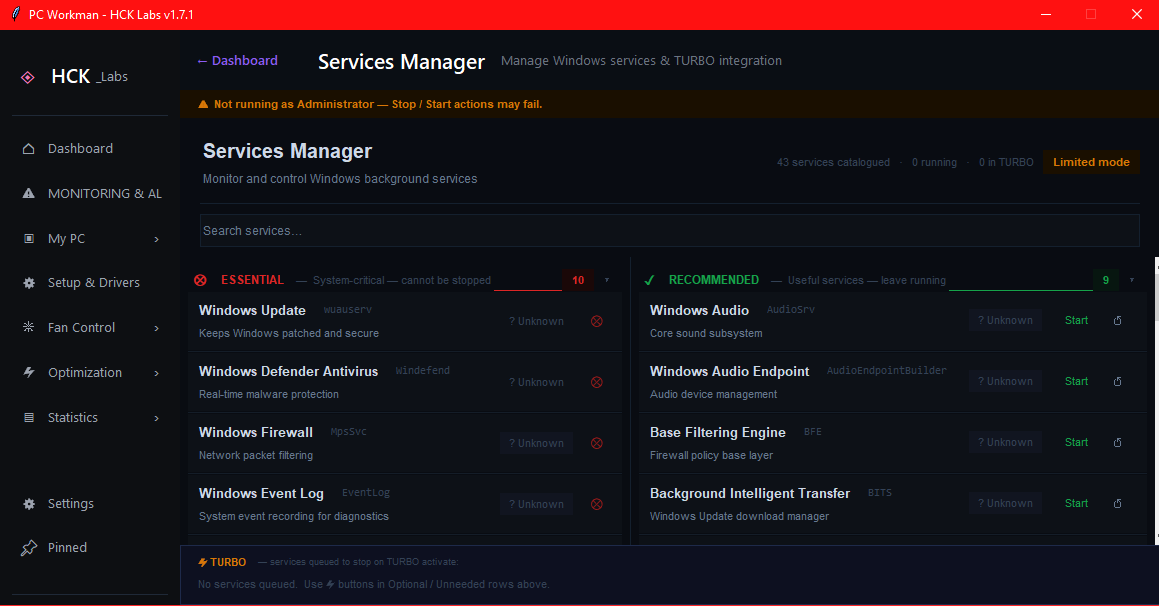The height and width of the screenshot is (606, 1159).
Task: Click the Search services input field
Action: click(x=670, y=231)
